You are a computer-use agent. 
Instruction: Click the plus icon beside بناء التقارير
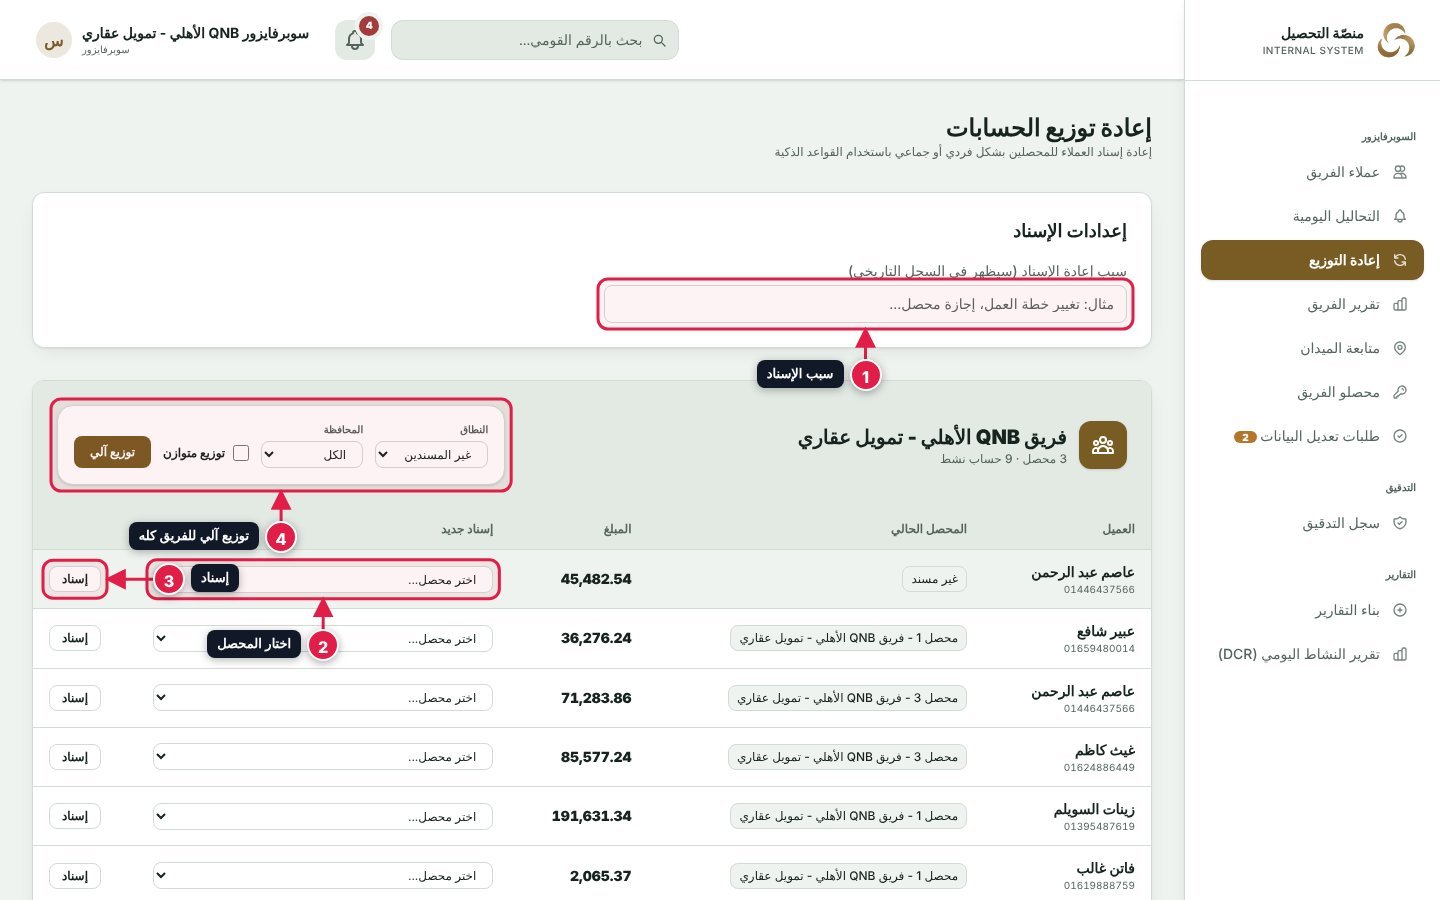point(1400,610)
